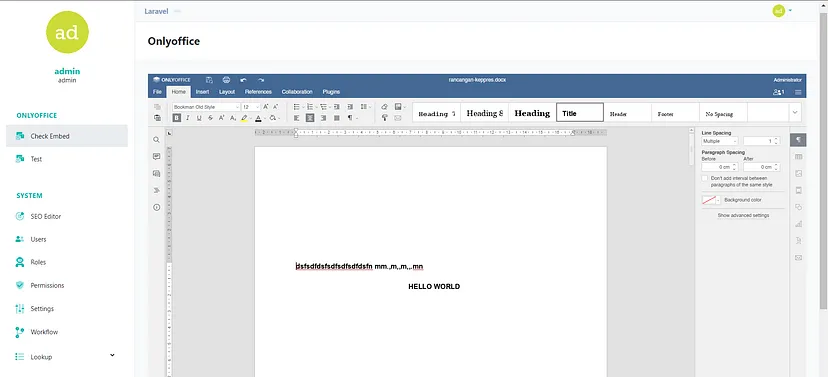Decrease paragraph indent
This screenshot has width=828, height=377.
(337, 107)
